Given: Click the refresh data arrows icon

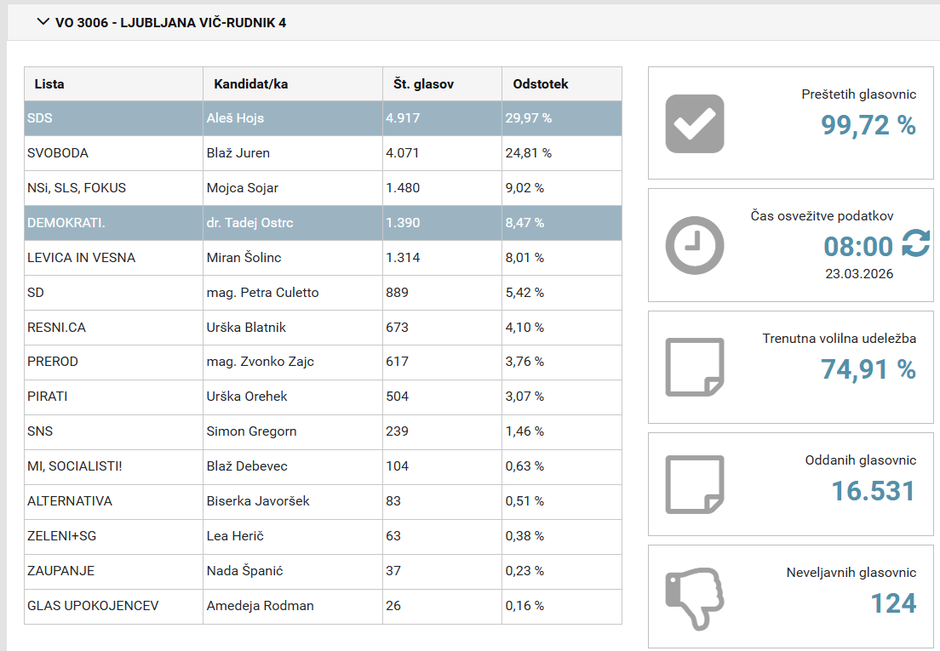Looking at the screenshot, I should (915, 243).
